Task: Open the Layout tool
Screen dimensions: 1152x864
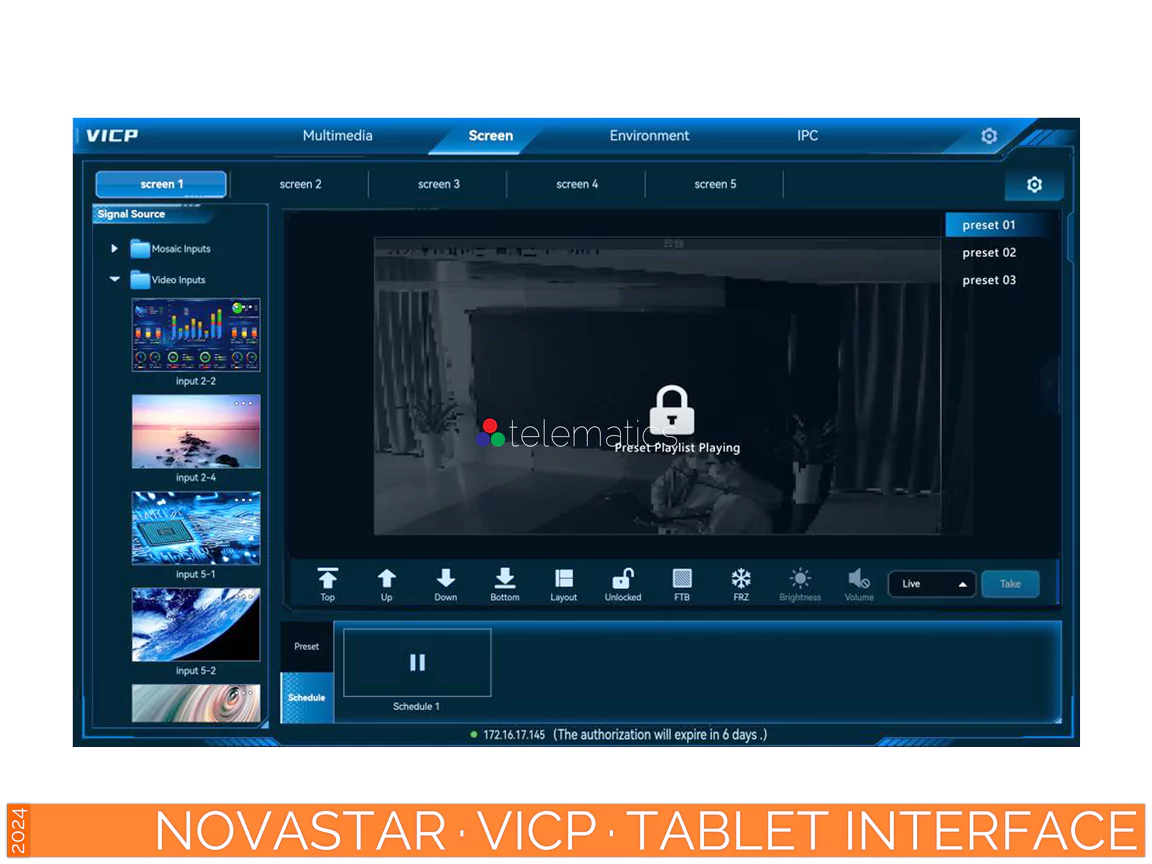Action: [564, 579]
